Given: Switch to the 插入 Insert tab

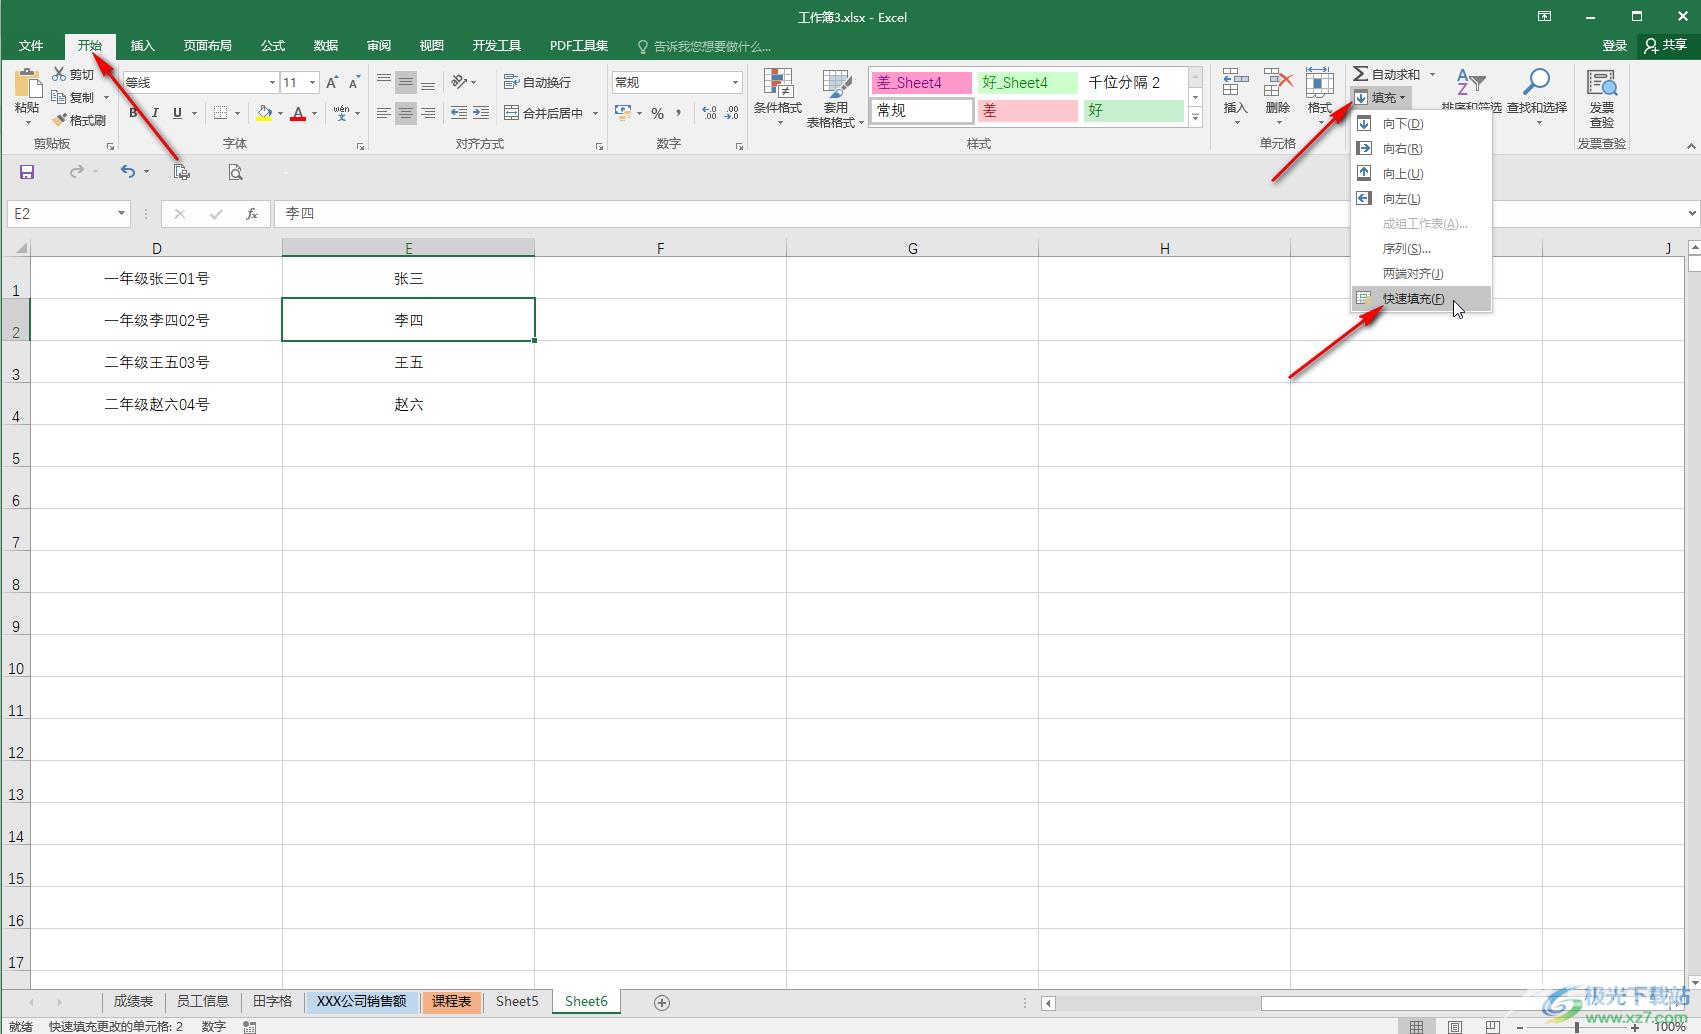Looking at the screenshot, I should pyautogui.click(x=143, y=46).
